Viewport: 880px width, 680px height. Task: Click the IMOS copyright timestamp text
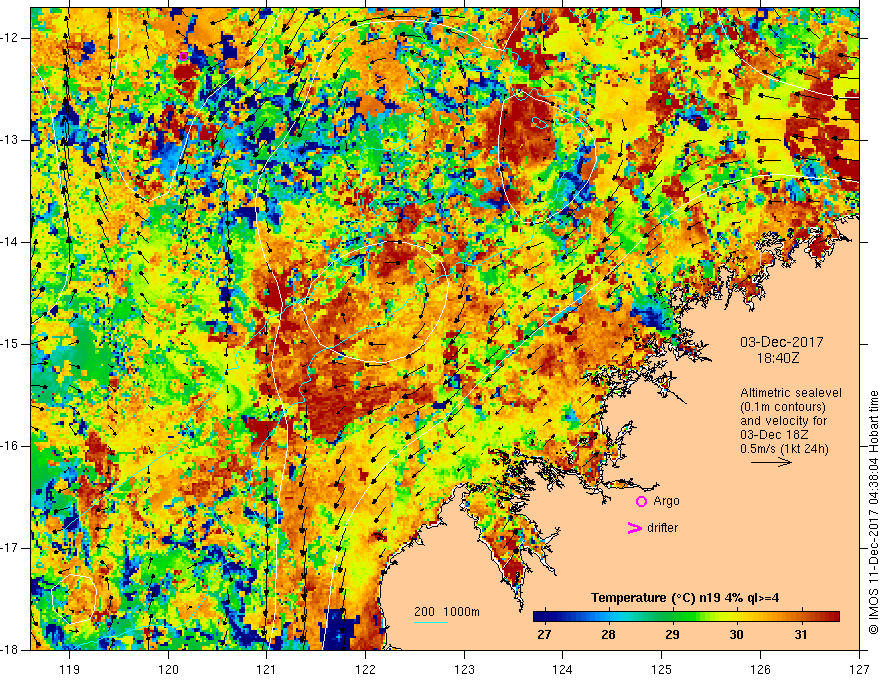coord(873,513)
